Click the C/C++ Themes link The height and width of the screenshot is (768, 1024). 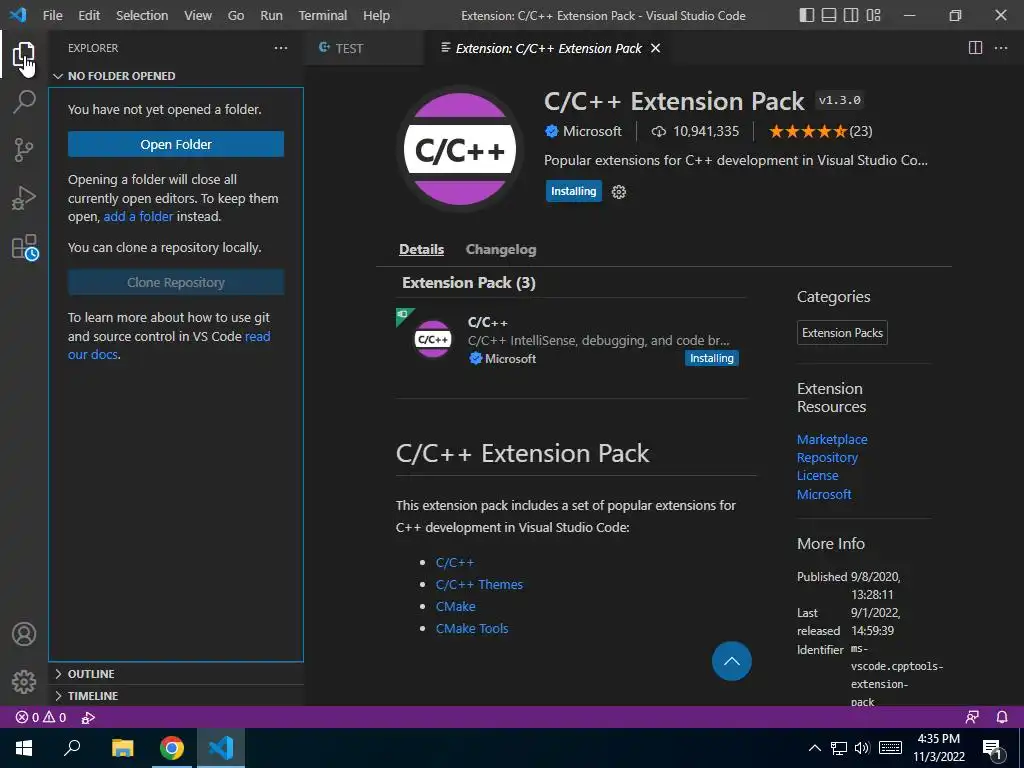click(479, 584)
